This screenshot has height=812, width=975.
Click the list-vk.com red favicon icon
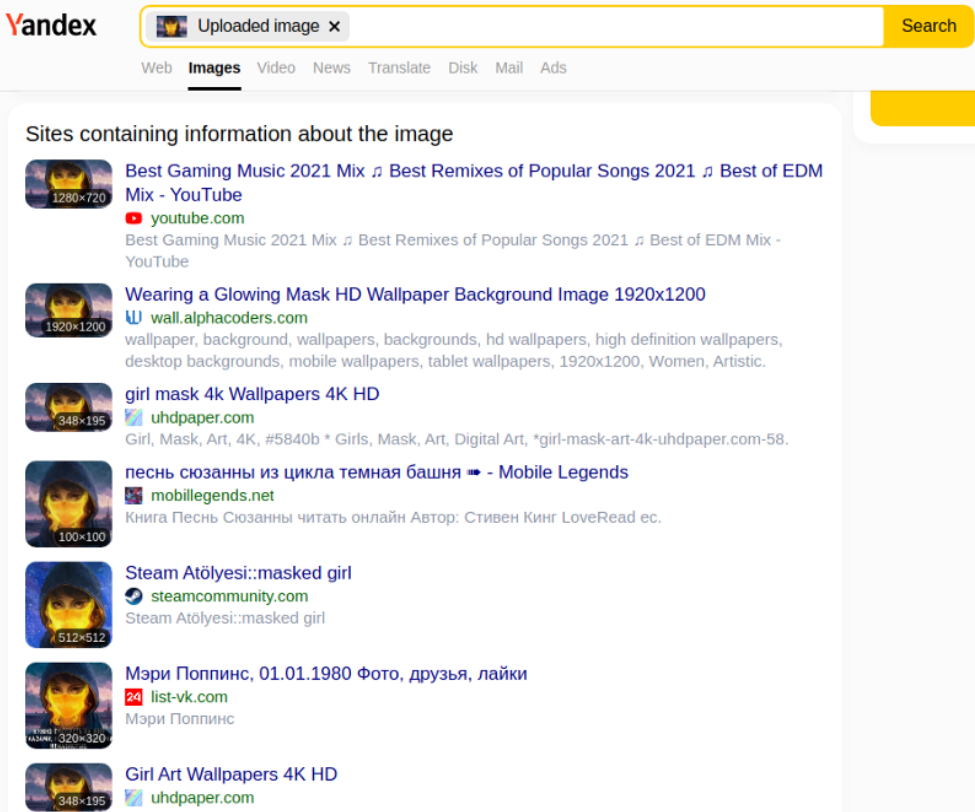point(134,697)
